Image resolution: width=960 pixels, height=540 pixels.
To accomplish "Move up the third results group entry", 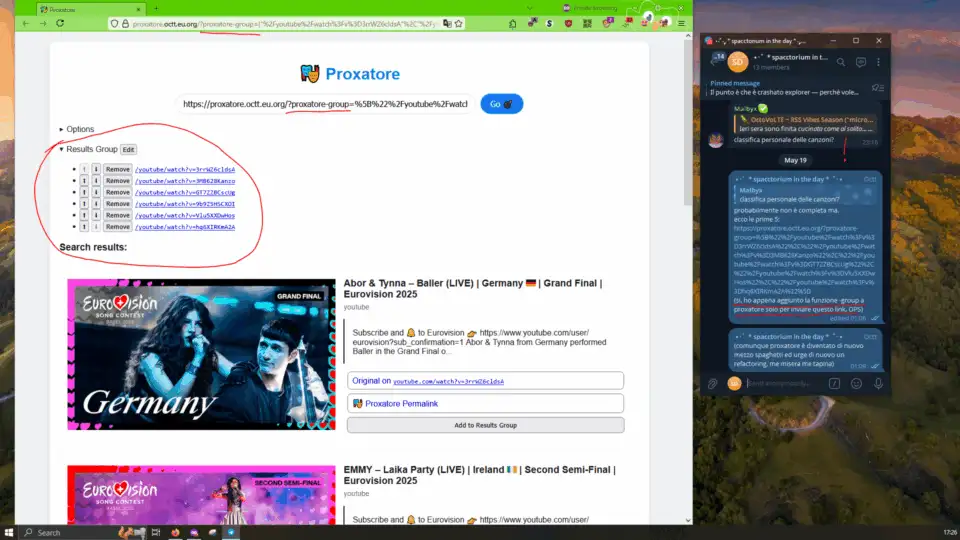I will 84,192.
